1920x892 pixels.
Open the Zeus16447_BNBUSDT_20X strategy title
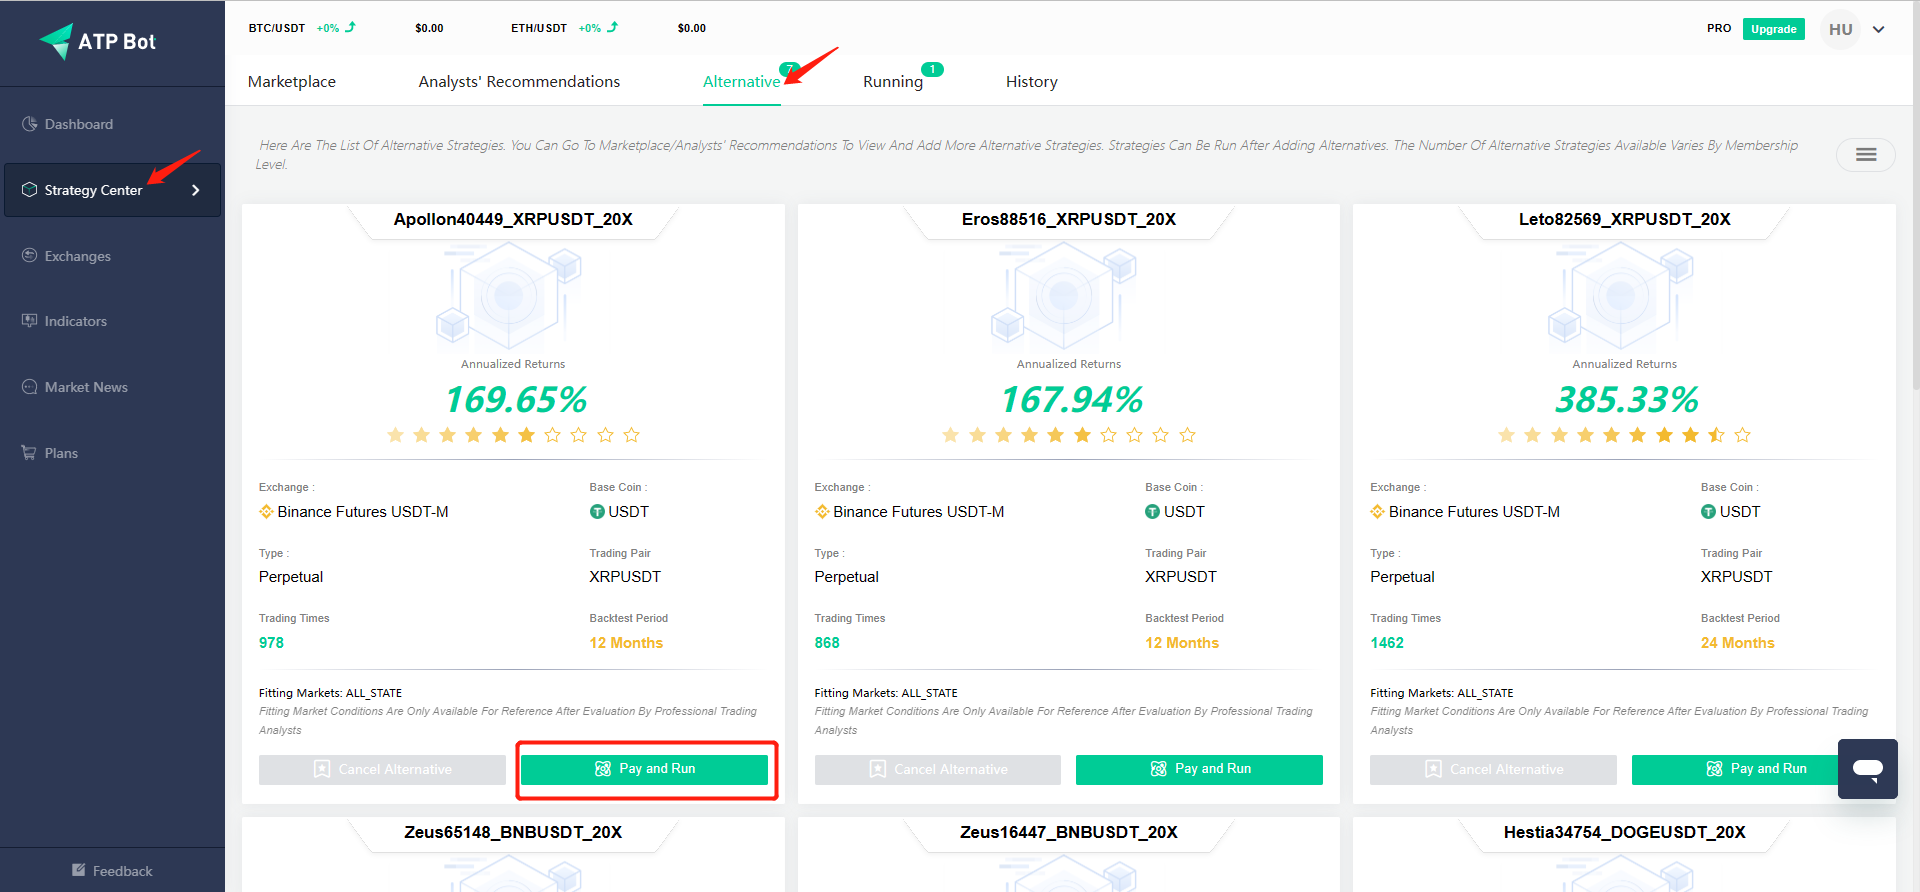pyautogui.click(x=1069, y=832)
